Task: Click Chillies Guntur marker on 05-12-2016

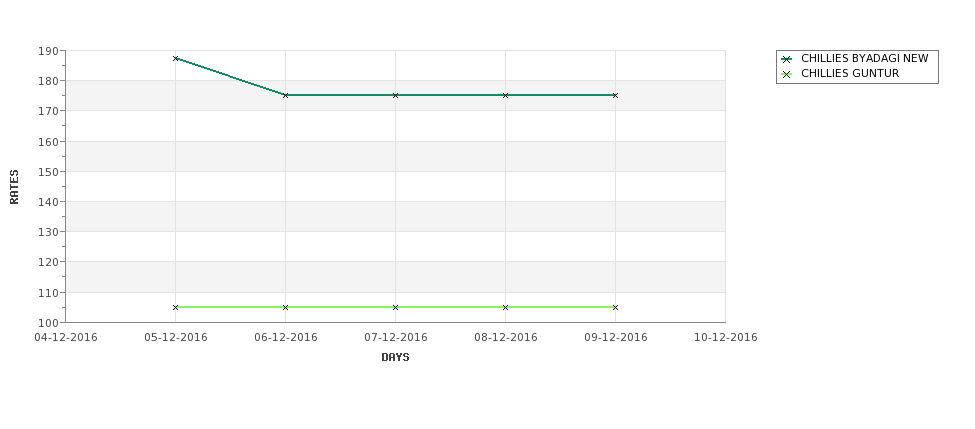Action: tap(175, 307)
